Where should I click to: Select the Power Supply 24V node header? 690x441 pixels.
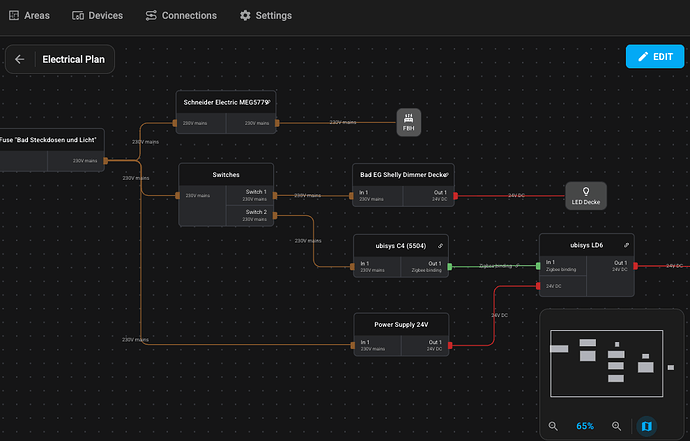click(x=401, y=324)
